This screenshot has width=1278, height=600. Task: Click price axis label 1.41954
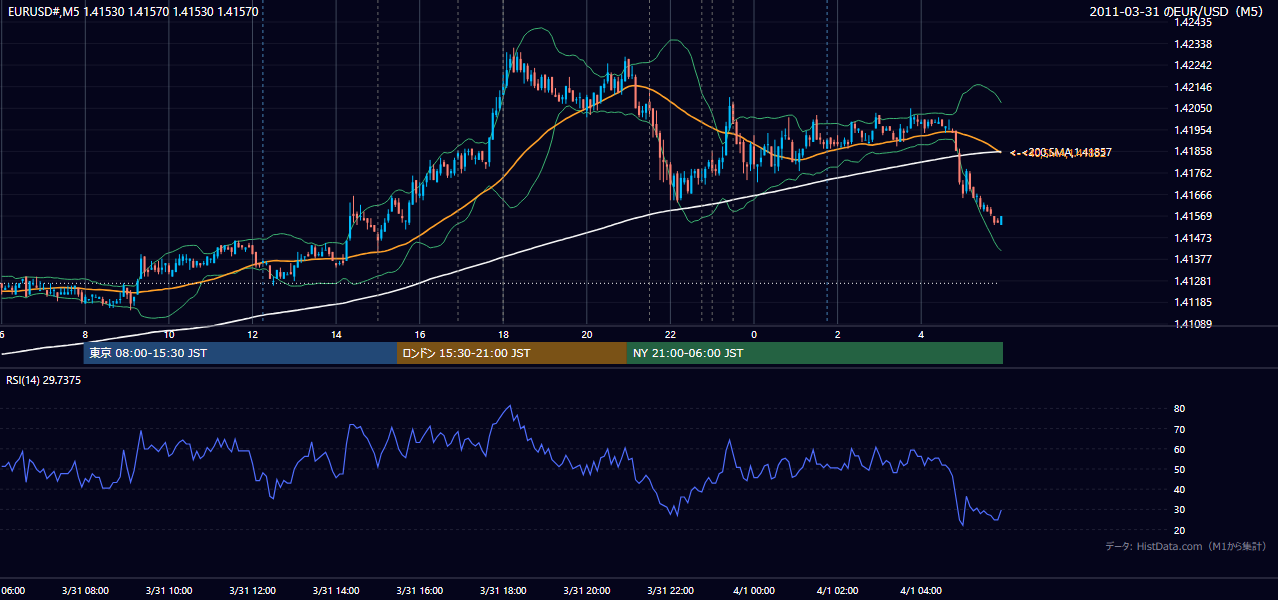tap(1194, 130)
